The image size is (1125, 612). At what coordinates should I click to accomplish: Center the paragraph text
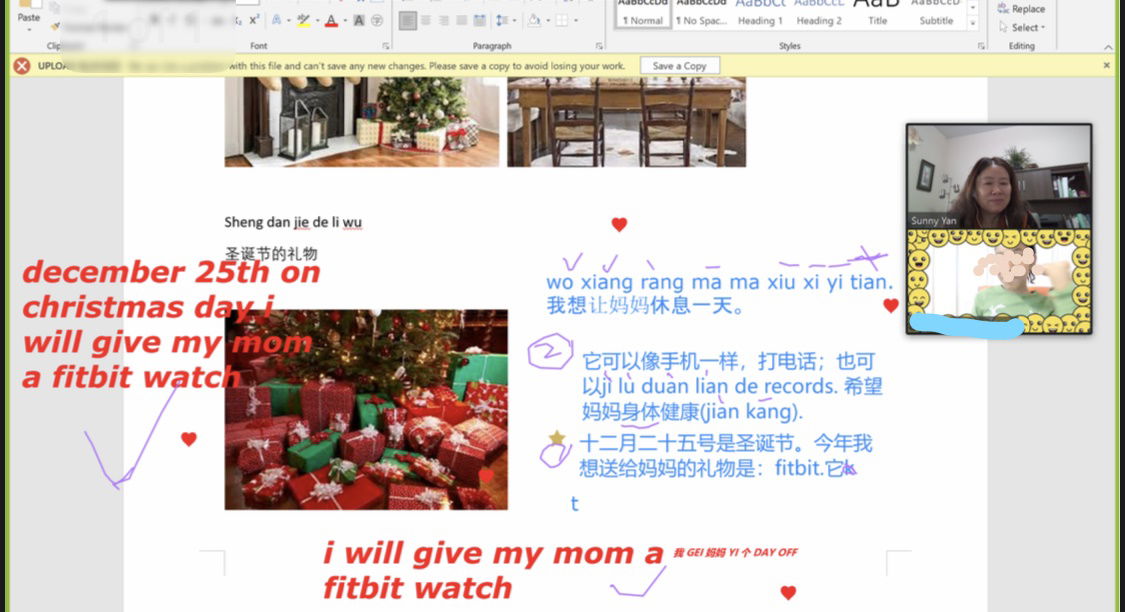[425, 20]
